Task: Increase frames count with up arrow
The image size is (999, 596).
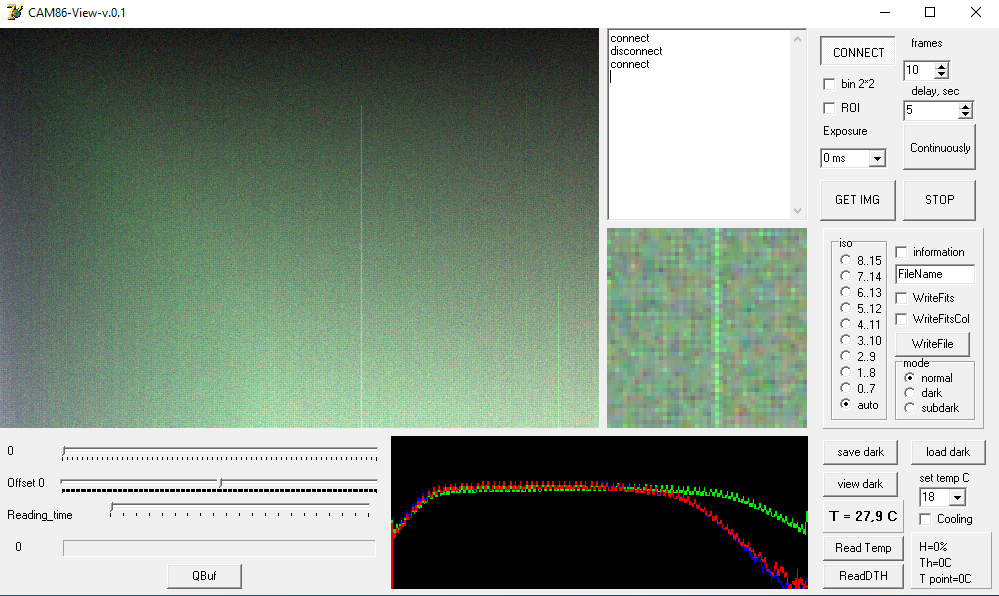Action: pos(942,66)
